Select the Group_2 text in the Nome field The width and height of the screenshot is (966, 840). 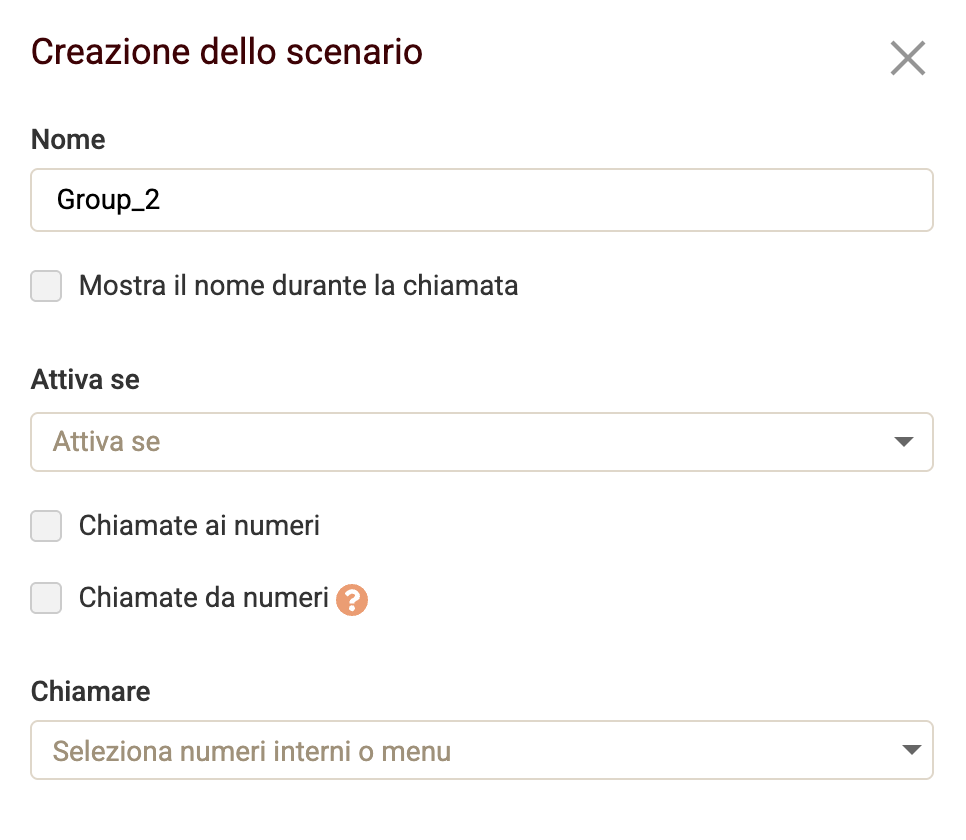pyautogui.click(x=109, y=200)
